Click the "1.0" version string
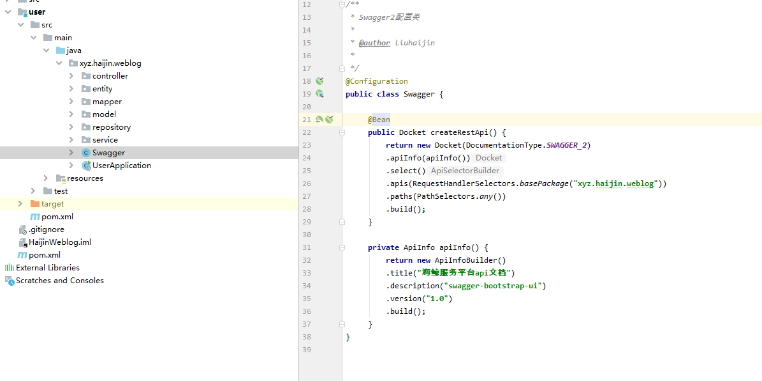This screenshot has width=762, height=381. 437,298
